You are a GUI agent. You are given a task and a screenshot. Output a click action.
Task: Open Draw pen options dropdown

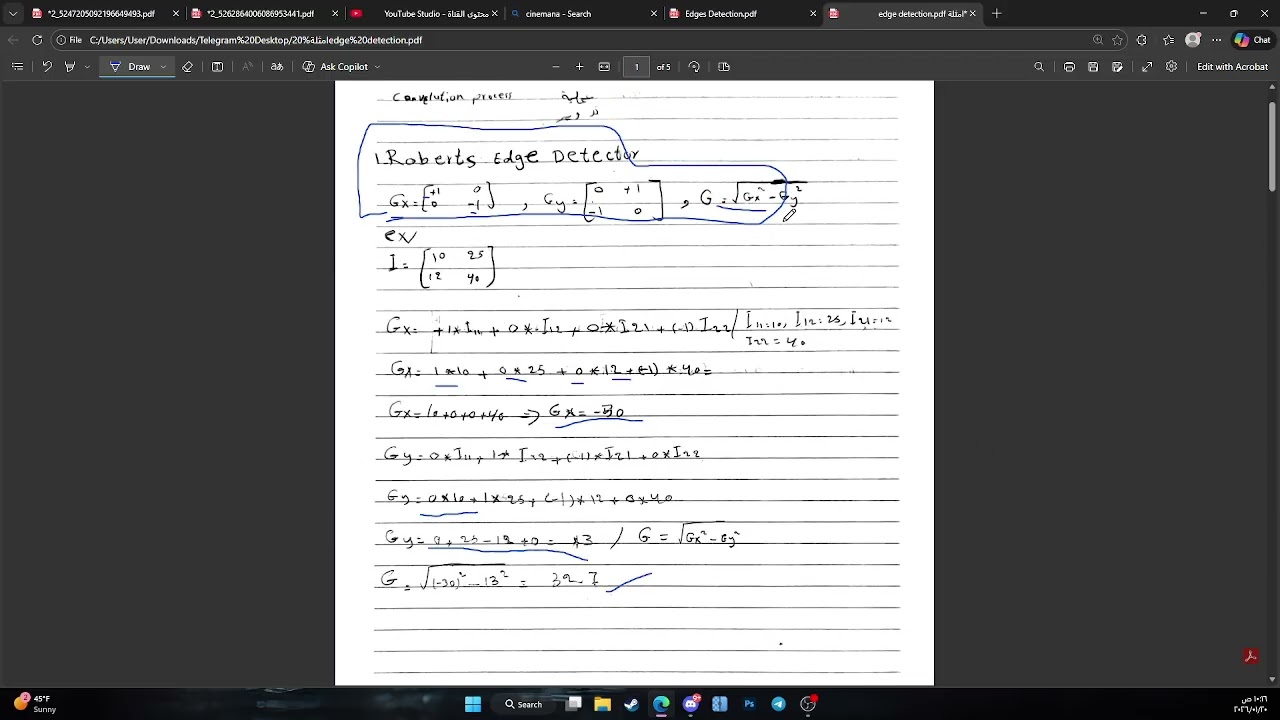tap(163, 67)
